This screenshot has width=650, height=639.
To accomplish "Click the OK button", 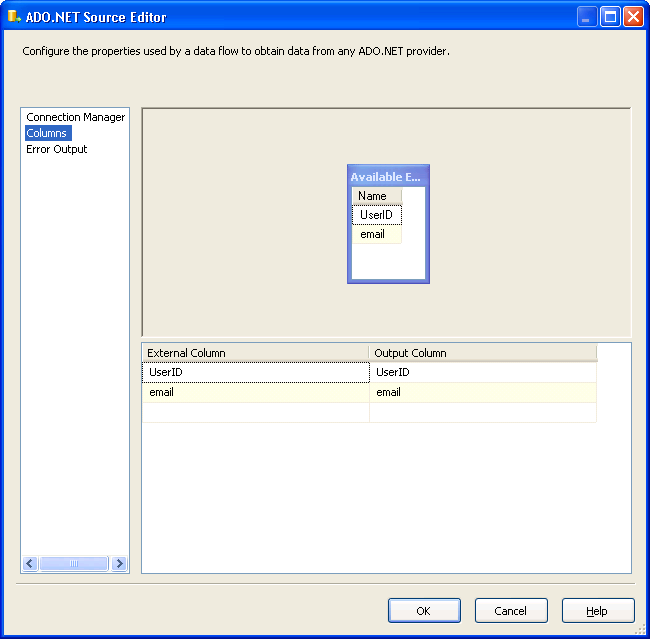I will (x=424, y=610).
